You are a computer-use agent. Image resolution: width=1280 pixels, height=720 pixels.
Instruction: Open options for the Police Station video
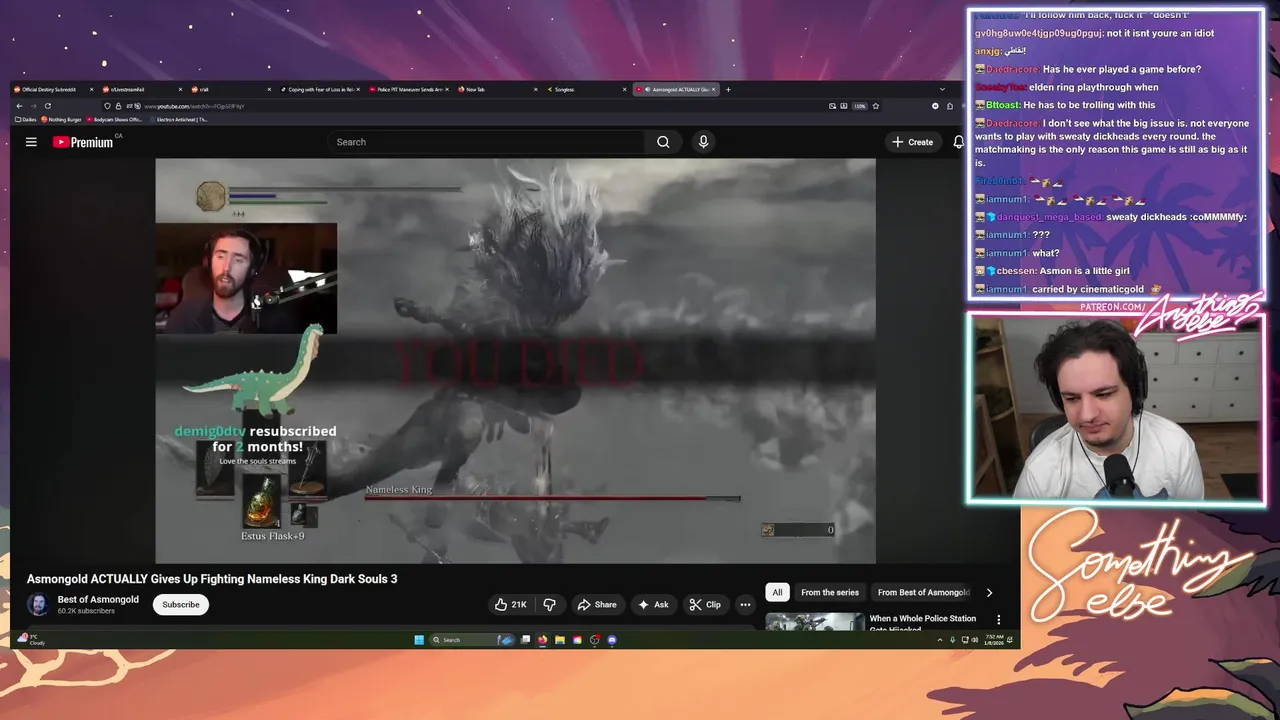tap(998, 620)
